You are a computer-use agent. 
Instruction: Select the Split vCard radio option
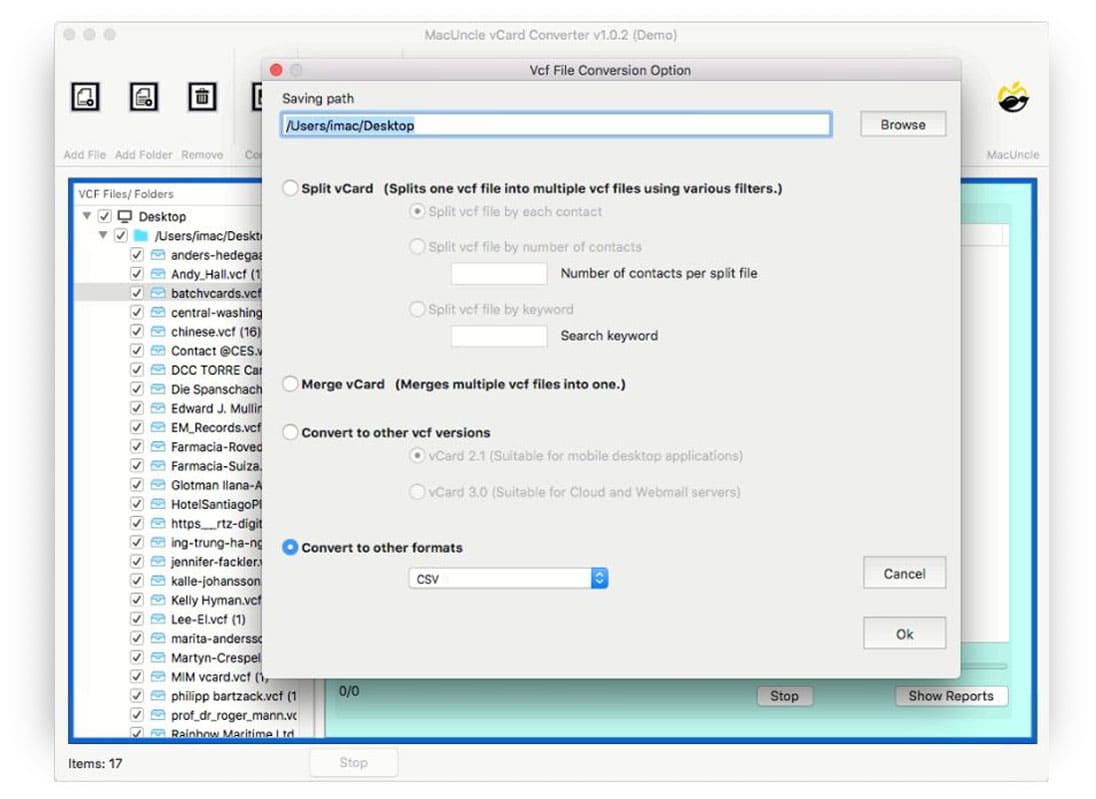pos(290,188)
